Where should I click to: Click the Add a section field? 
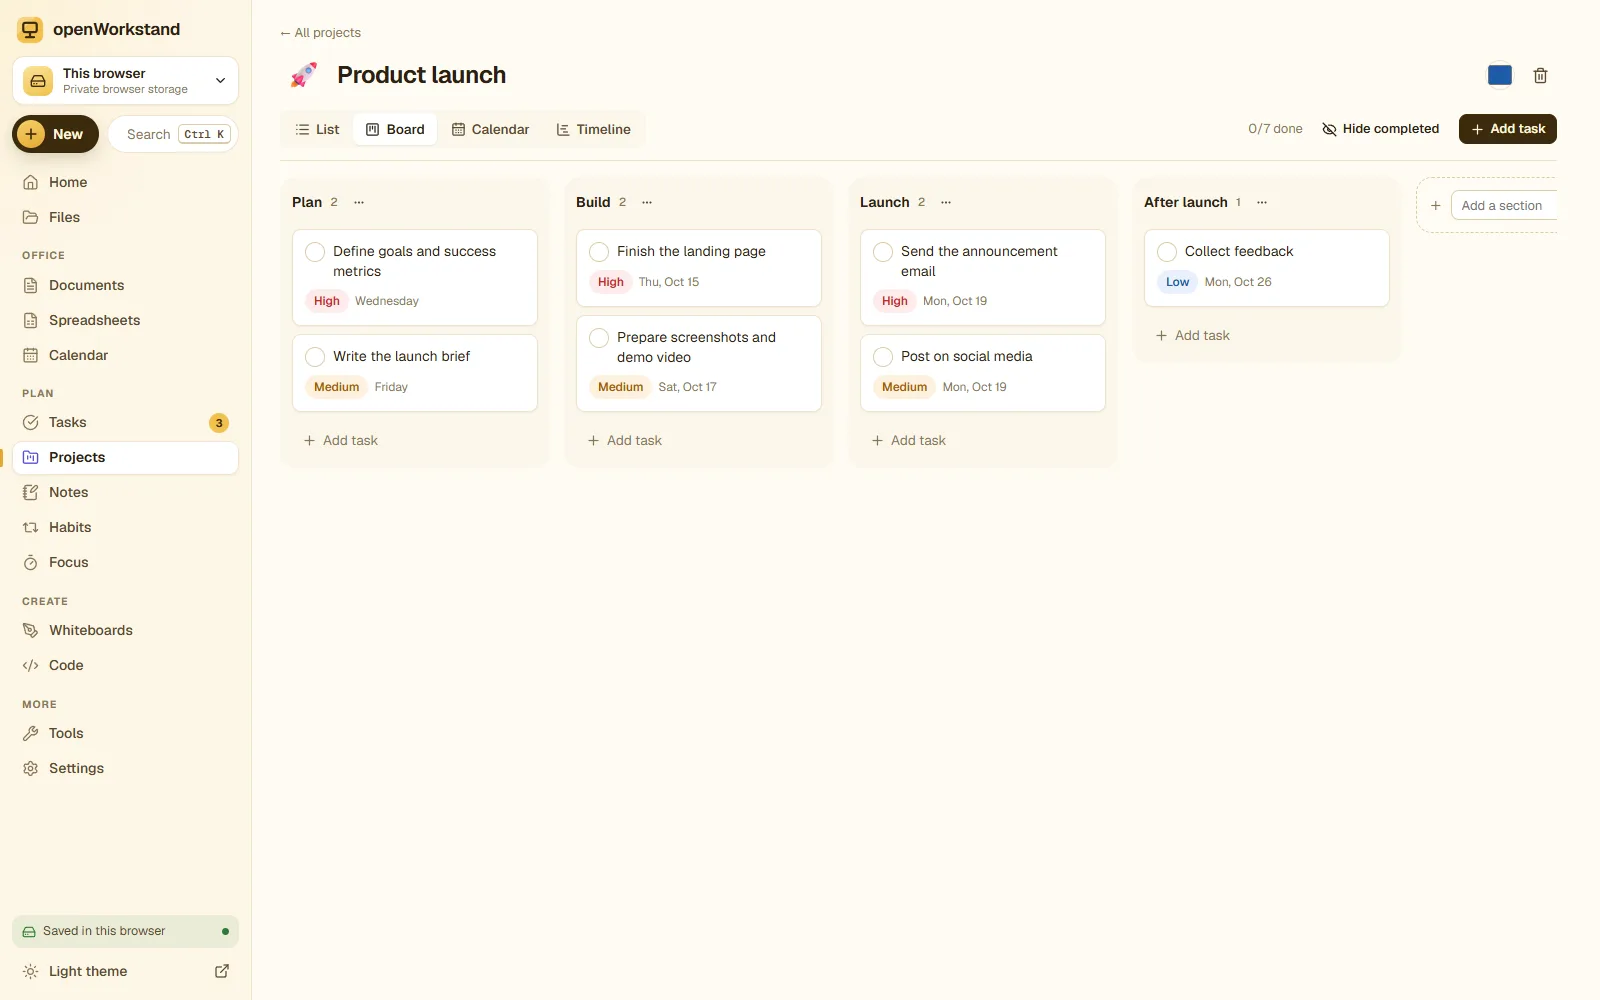tap(1504, 205)
